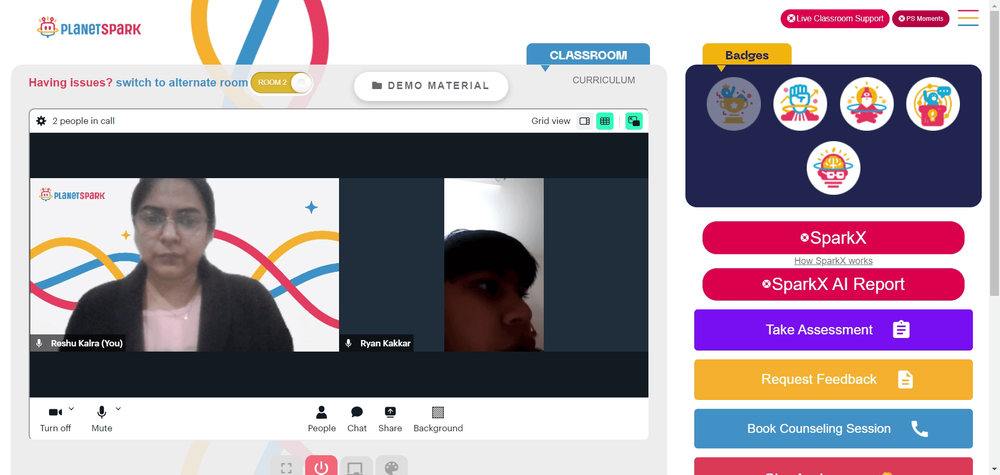Click phone icon on Book Counseling Session
1000x475 pixels.
[x=919, y=429]
